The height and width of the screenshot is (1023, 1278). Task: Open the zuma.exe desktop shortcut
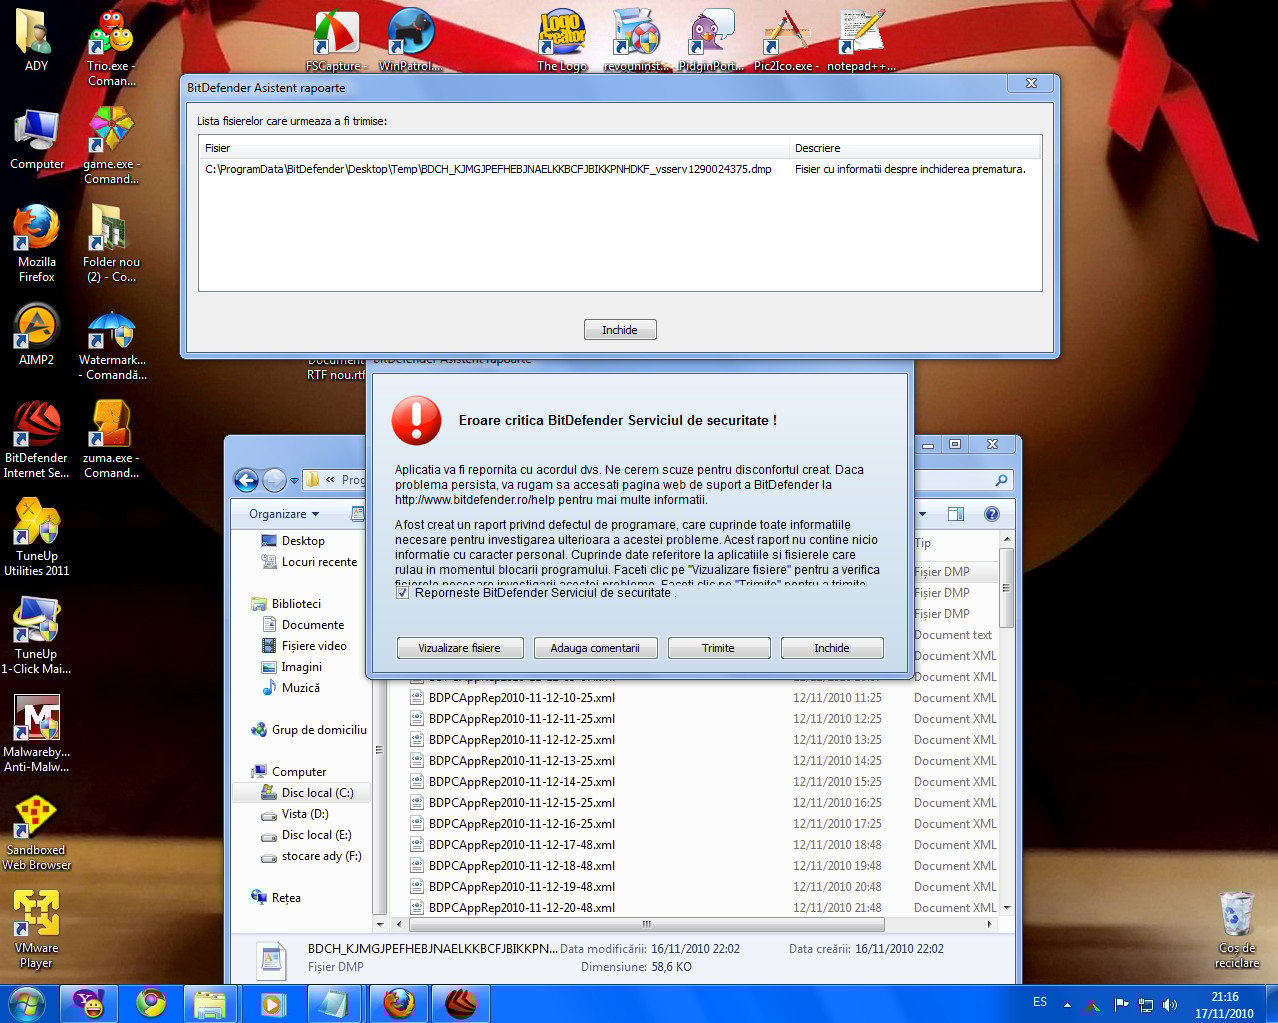[x=111, y=440]
